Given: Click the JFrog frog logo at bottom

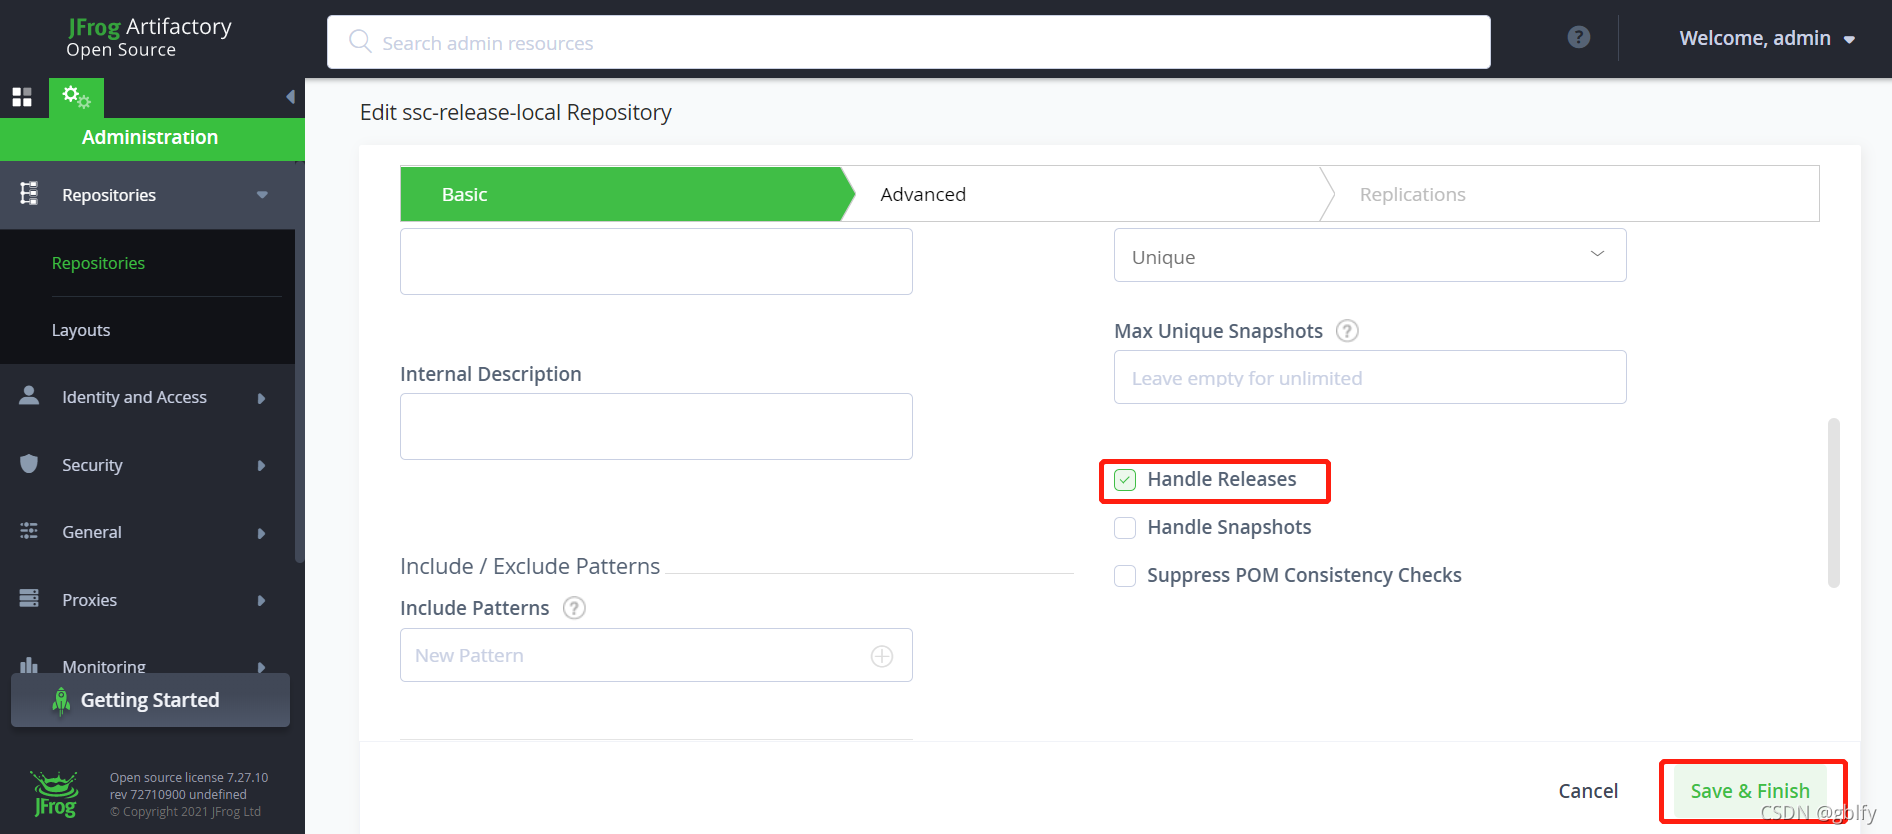Looking at the screenshot, I should click(55, 794).
